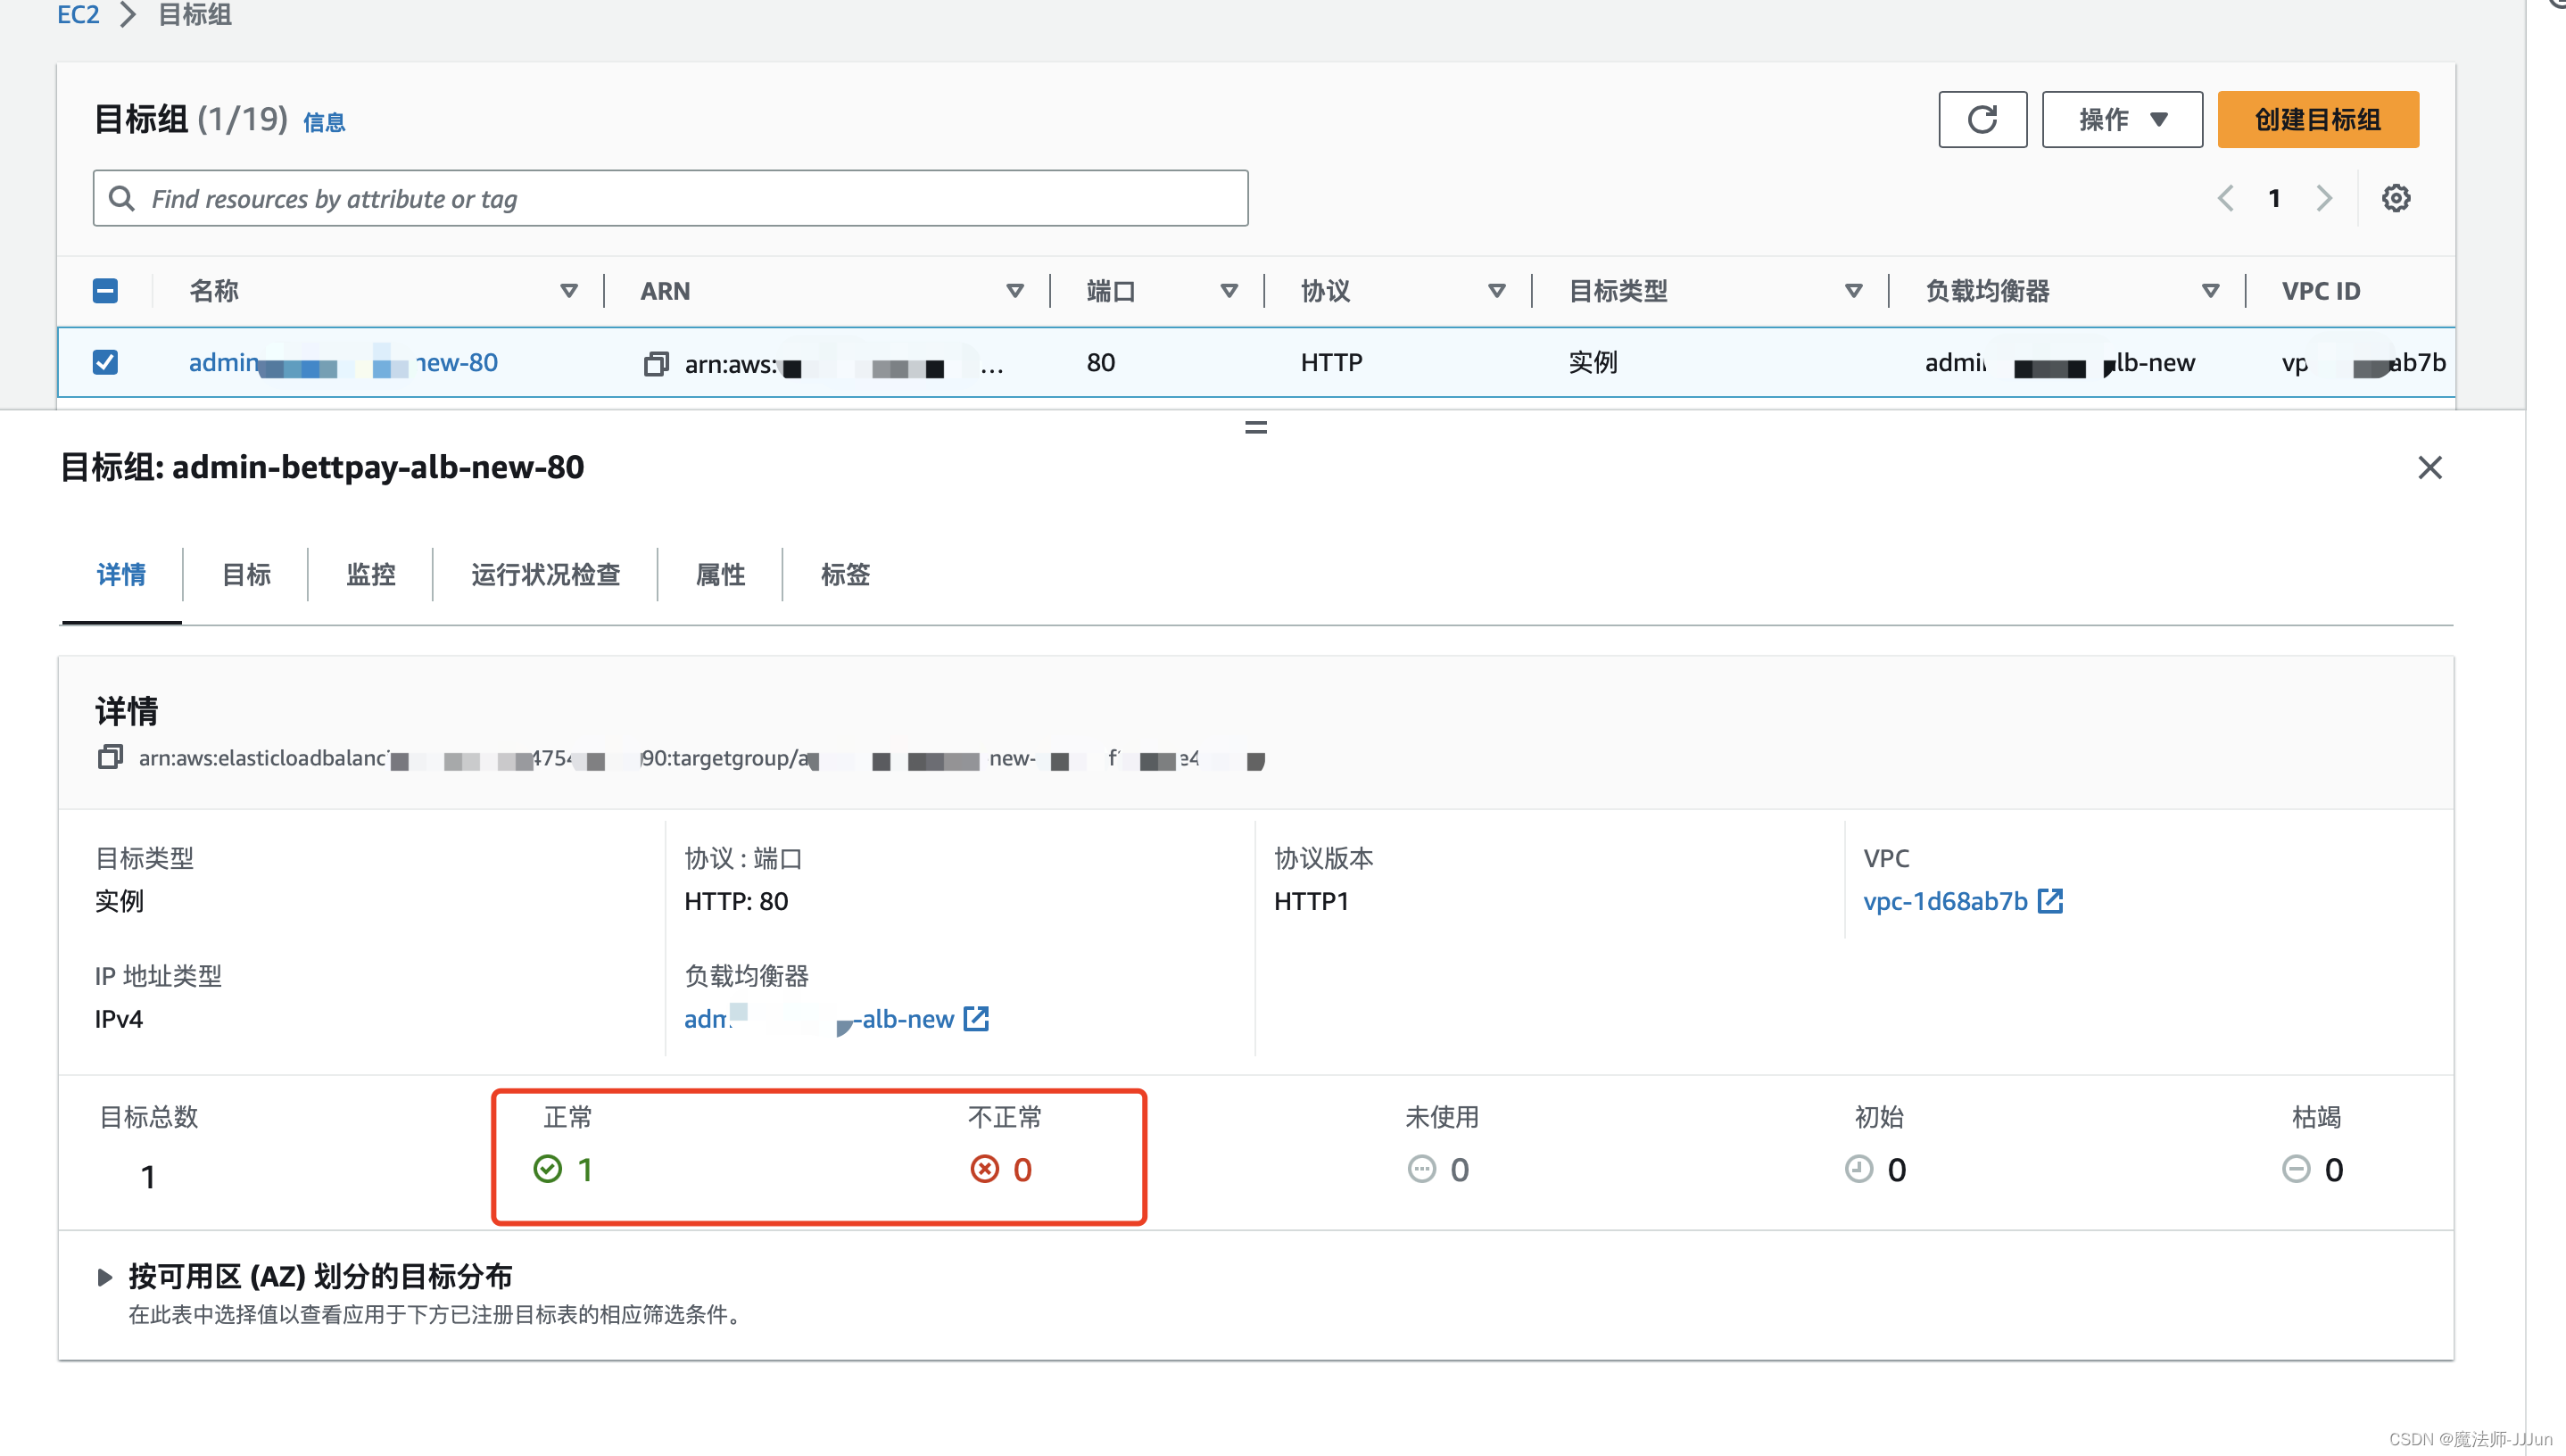
Task: Open load balancer external link icon
Action: coord(976,1019)
